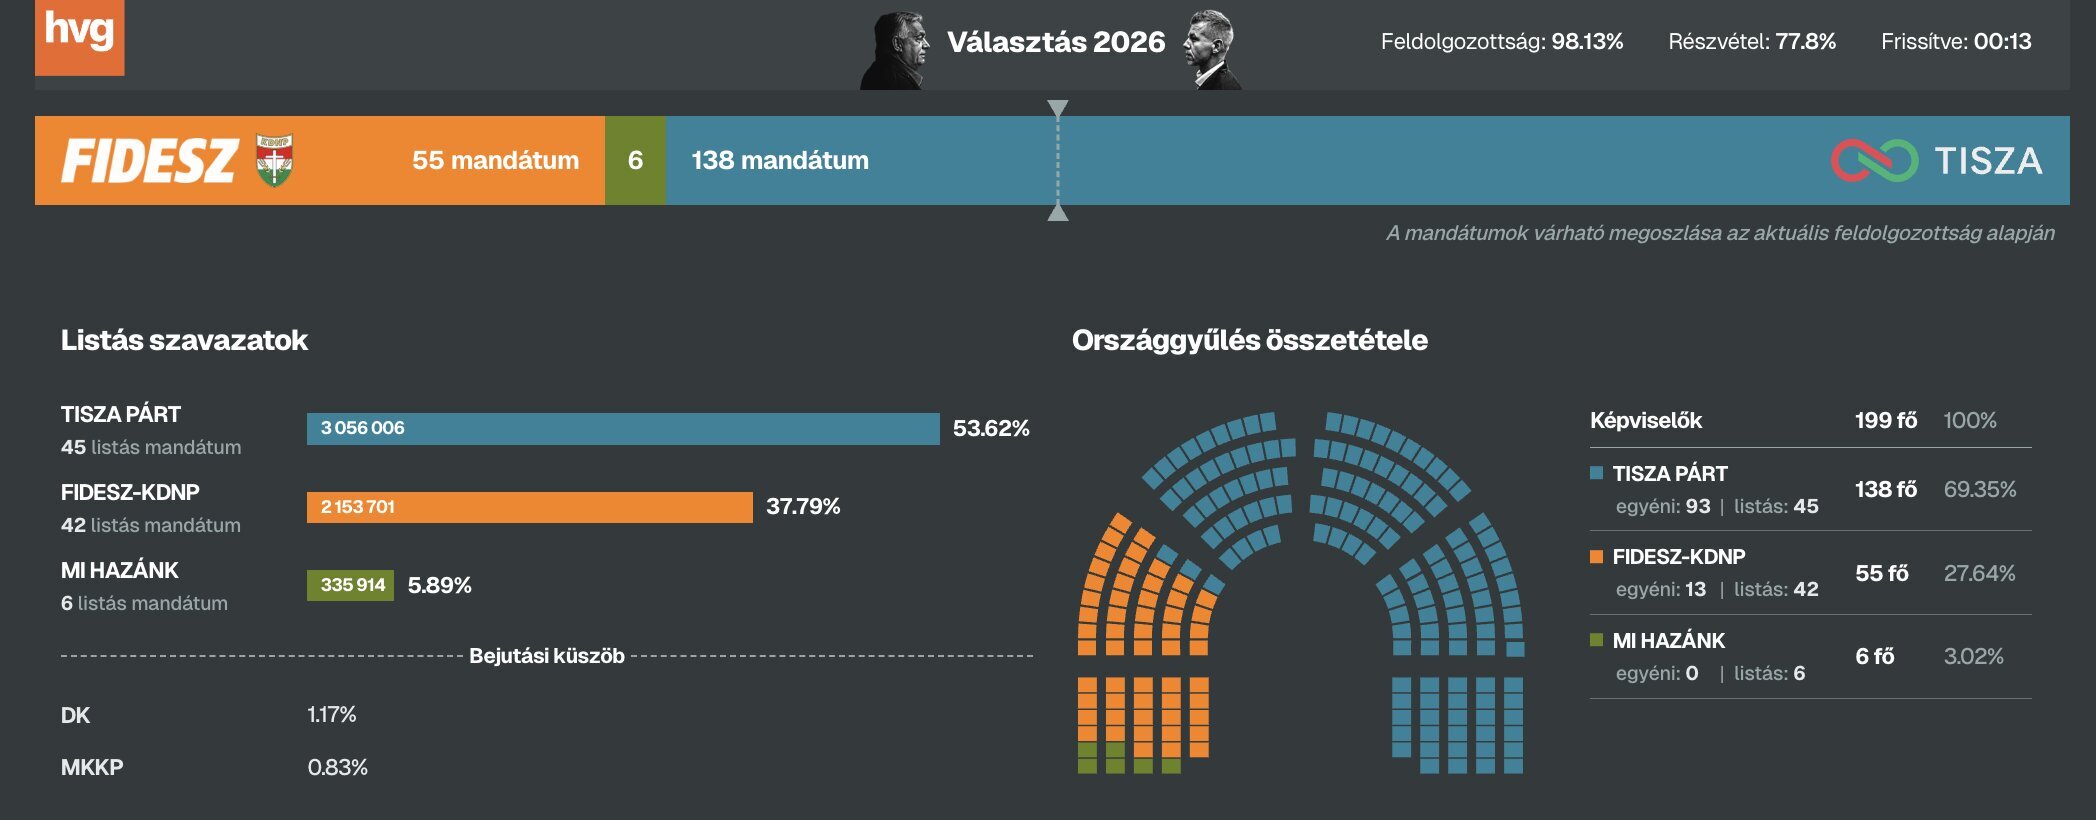
Task: Click the Tisza Párt 3 056 006 votes bar
Action: [622, 428]
